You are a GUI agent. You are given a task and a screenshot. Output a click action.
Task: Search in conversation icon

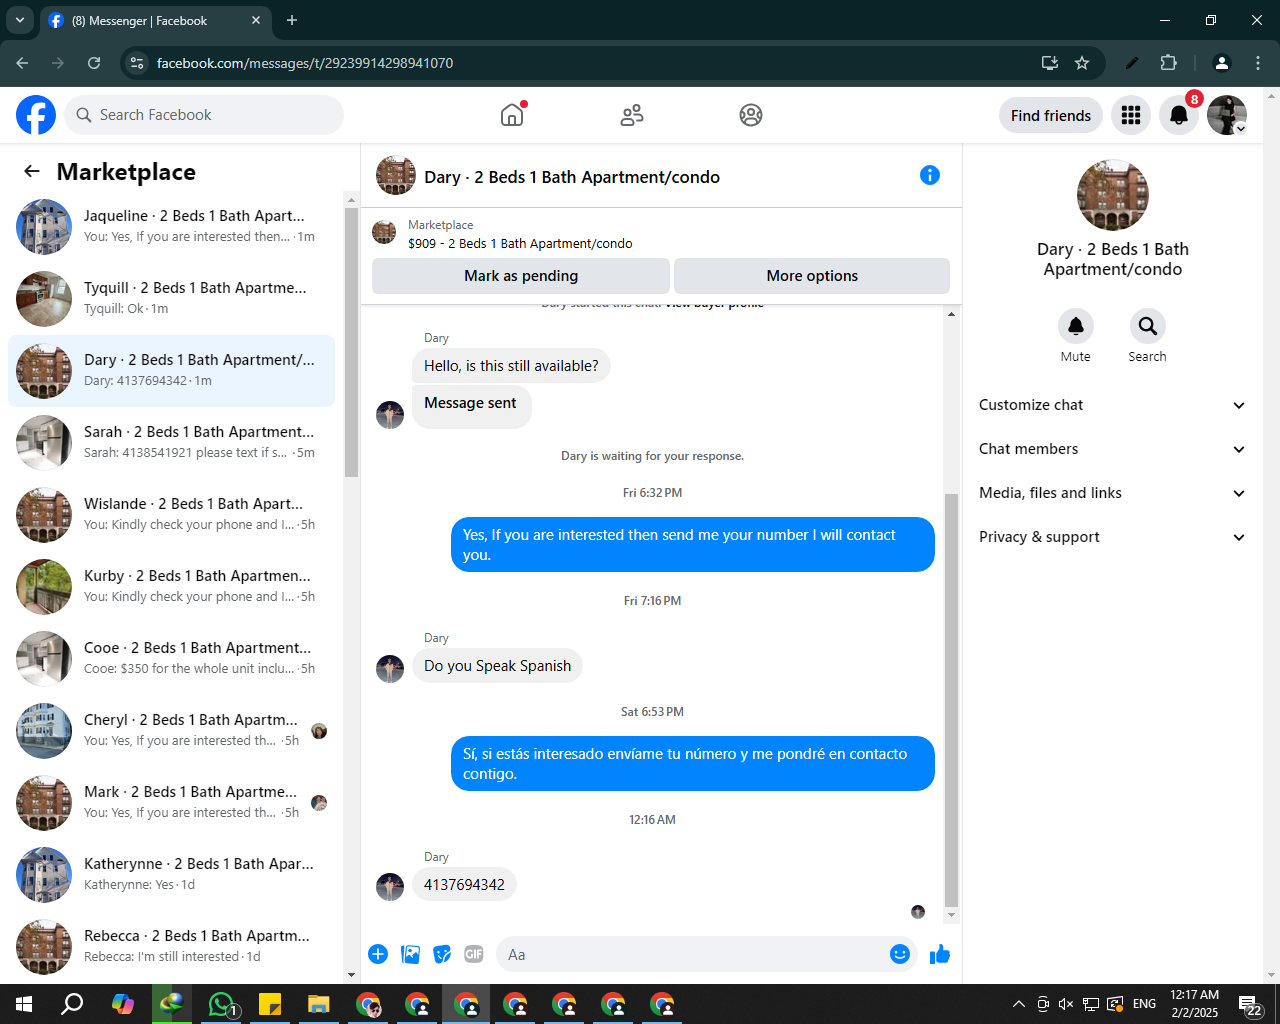[1148, 326]
